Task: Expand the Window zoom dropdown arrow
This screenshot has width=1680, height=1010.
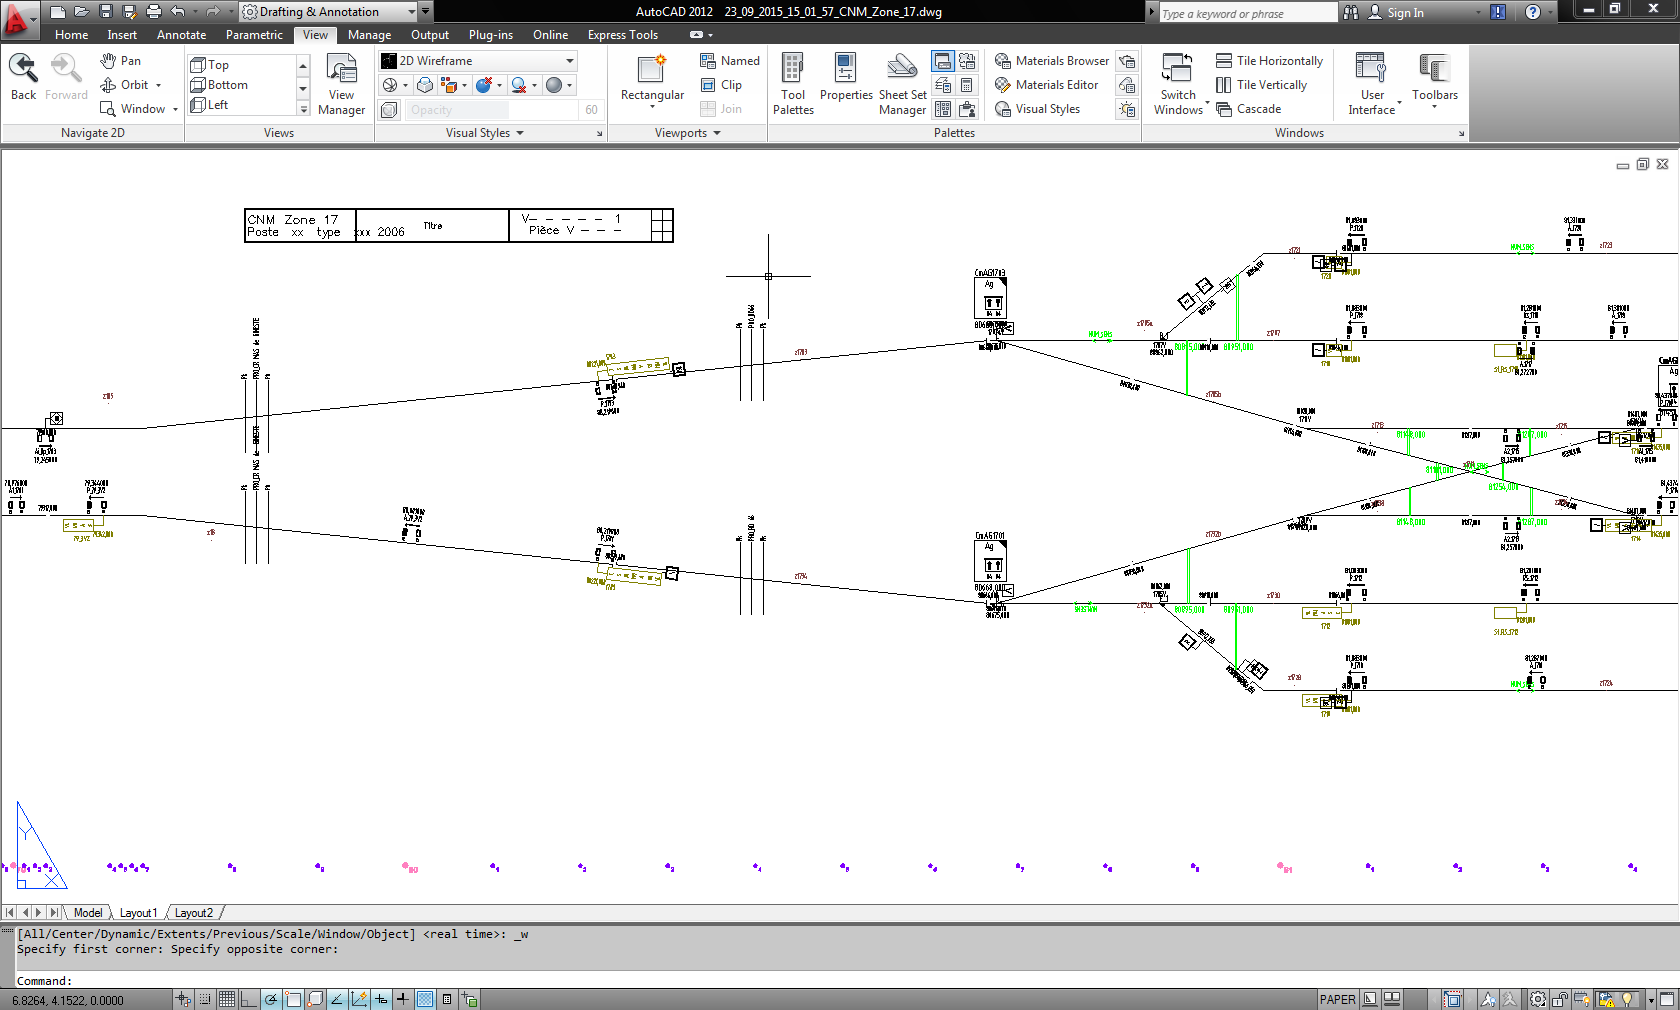Action: tap(175, 109)
